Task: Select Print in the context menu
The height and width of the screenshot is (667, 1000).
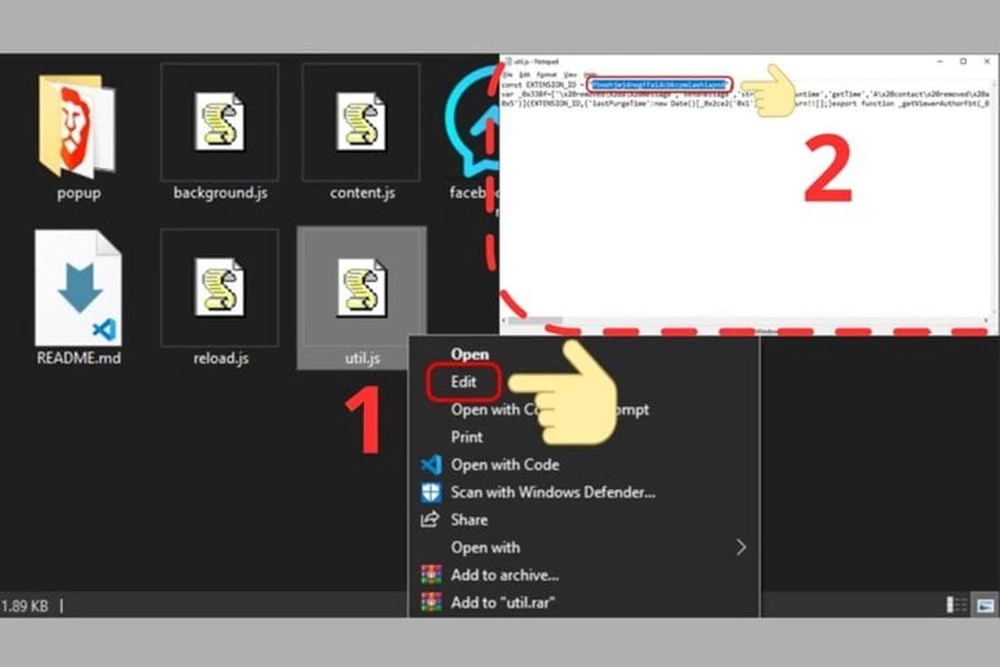Action: (x=467, y=437)
